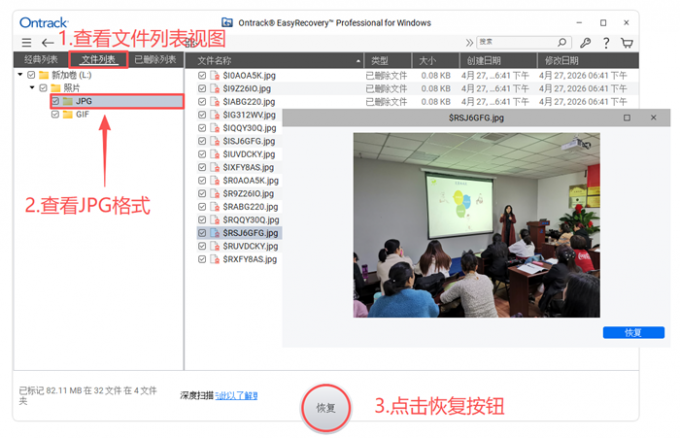Select the GIF folder in tree

(82, 114)
